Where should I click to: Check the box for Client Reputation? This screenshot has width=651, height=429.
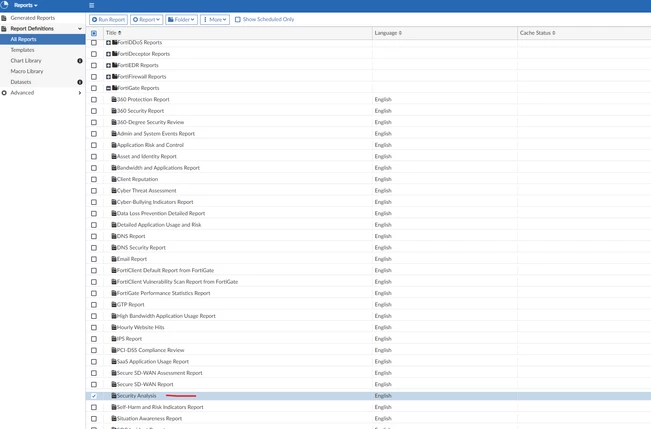[x=94, y=179]
